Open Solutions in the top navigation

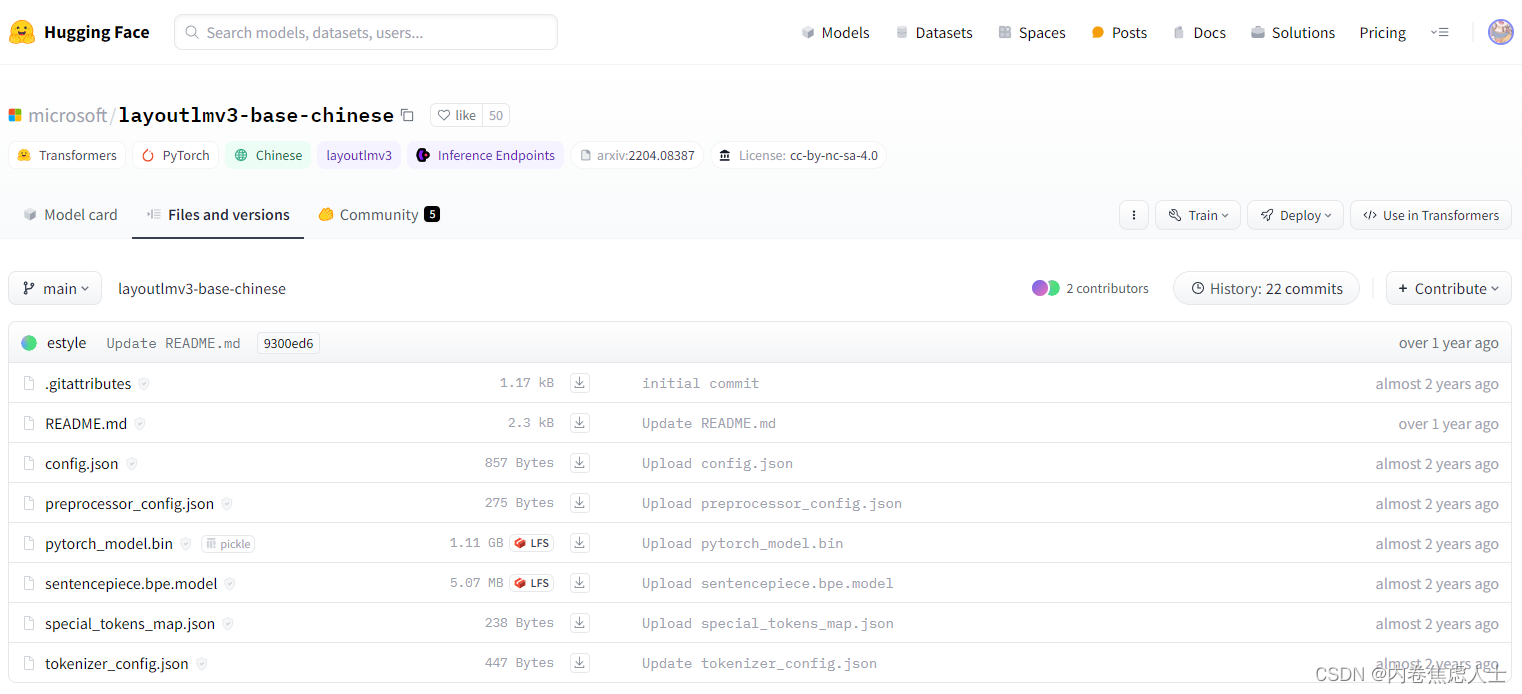pos(1292,33)
